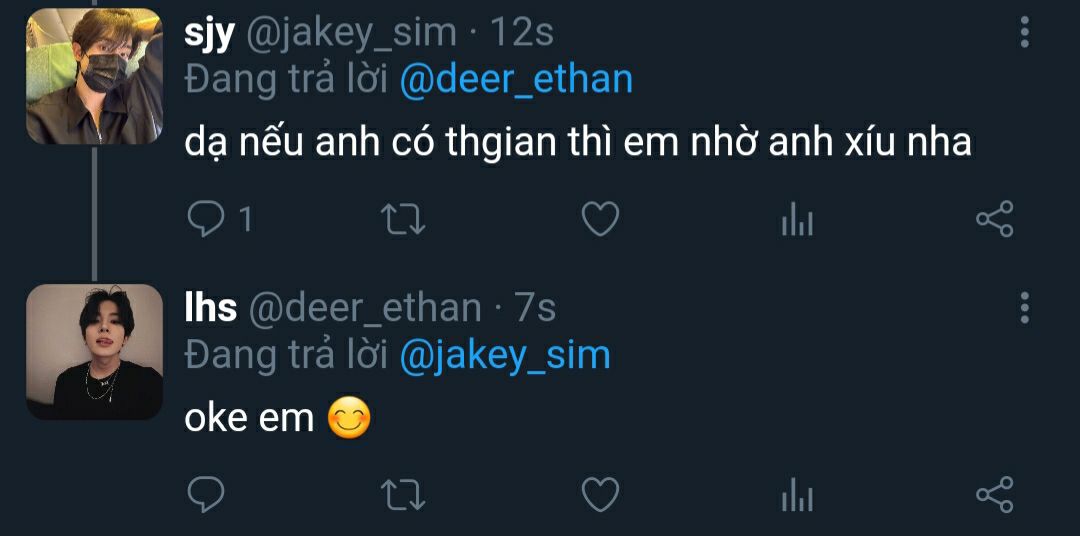Like sjy's tweet with heart icon
Image resolution: width=1080 pixels, height=536 pixels.
(x=601, y=219)
